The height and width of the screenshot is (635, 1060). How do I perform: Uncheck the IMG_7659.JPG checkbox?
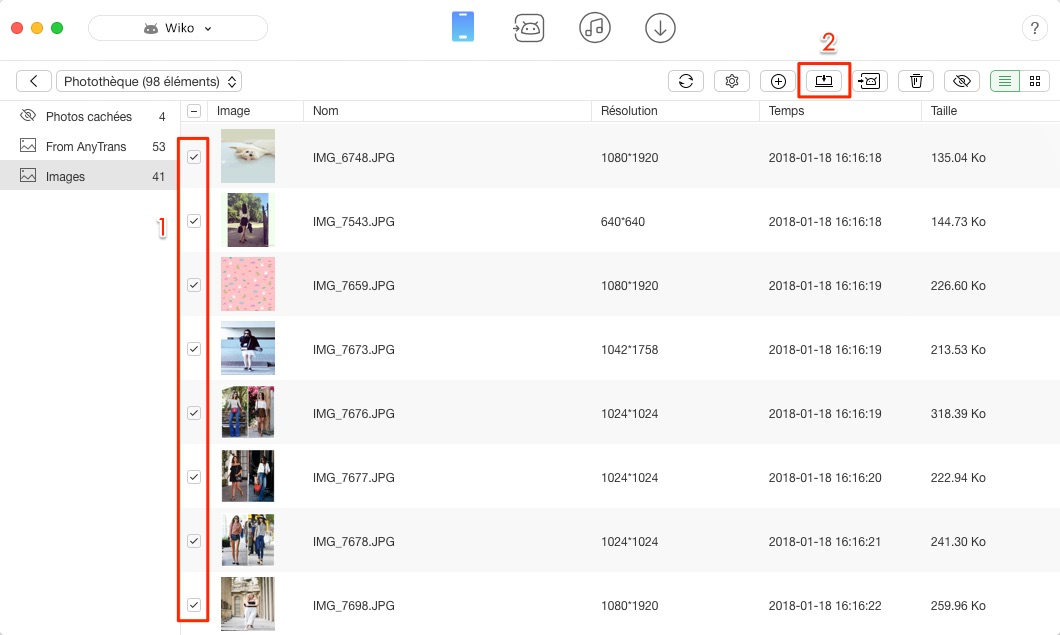pyautogui.click(x=194, y=285)
